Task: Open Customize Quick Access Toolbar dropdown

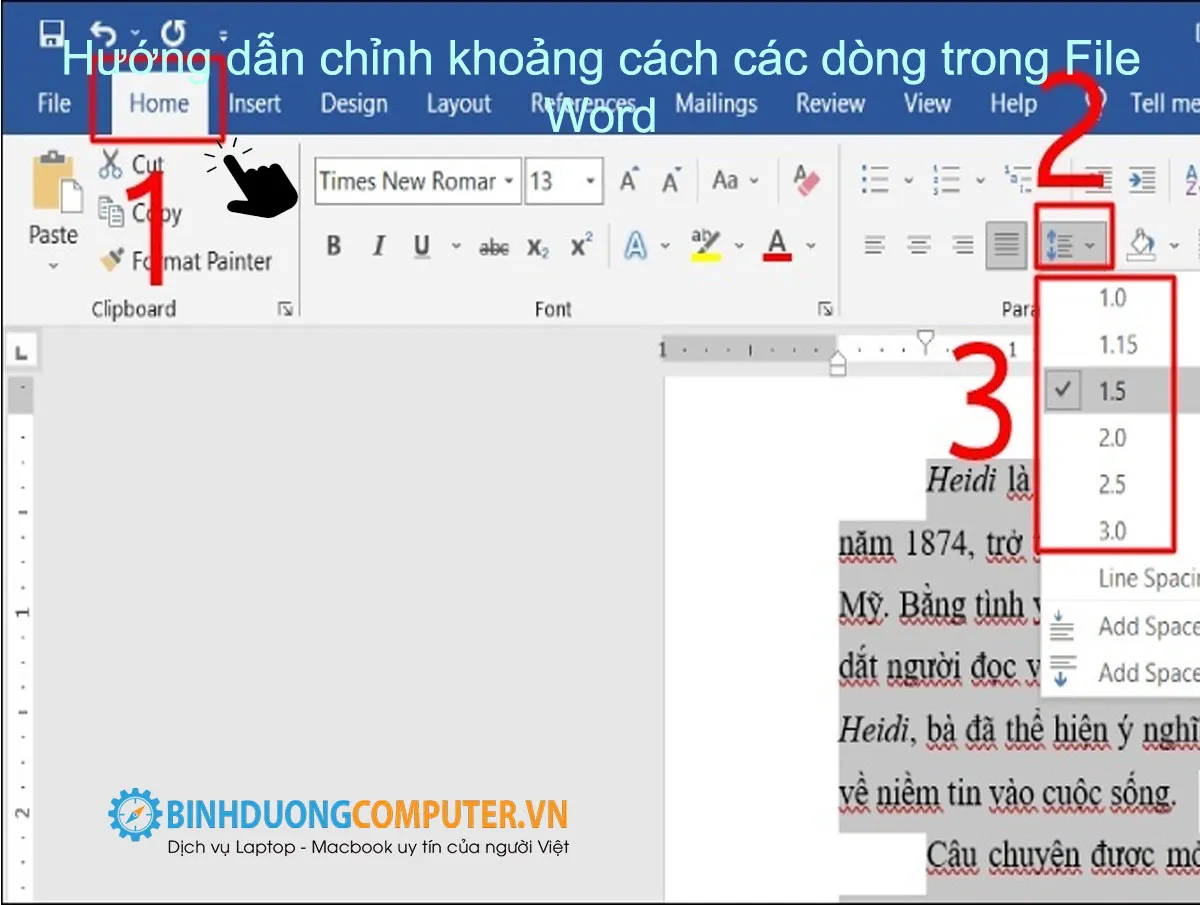Action: pos(222,36)
